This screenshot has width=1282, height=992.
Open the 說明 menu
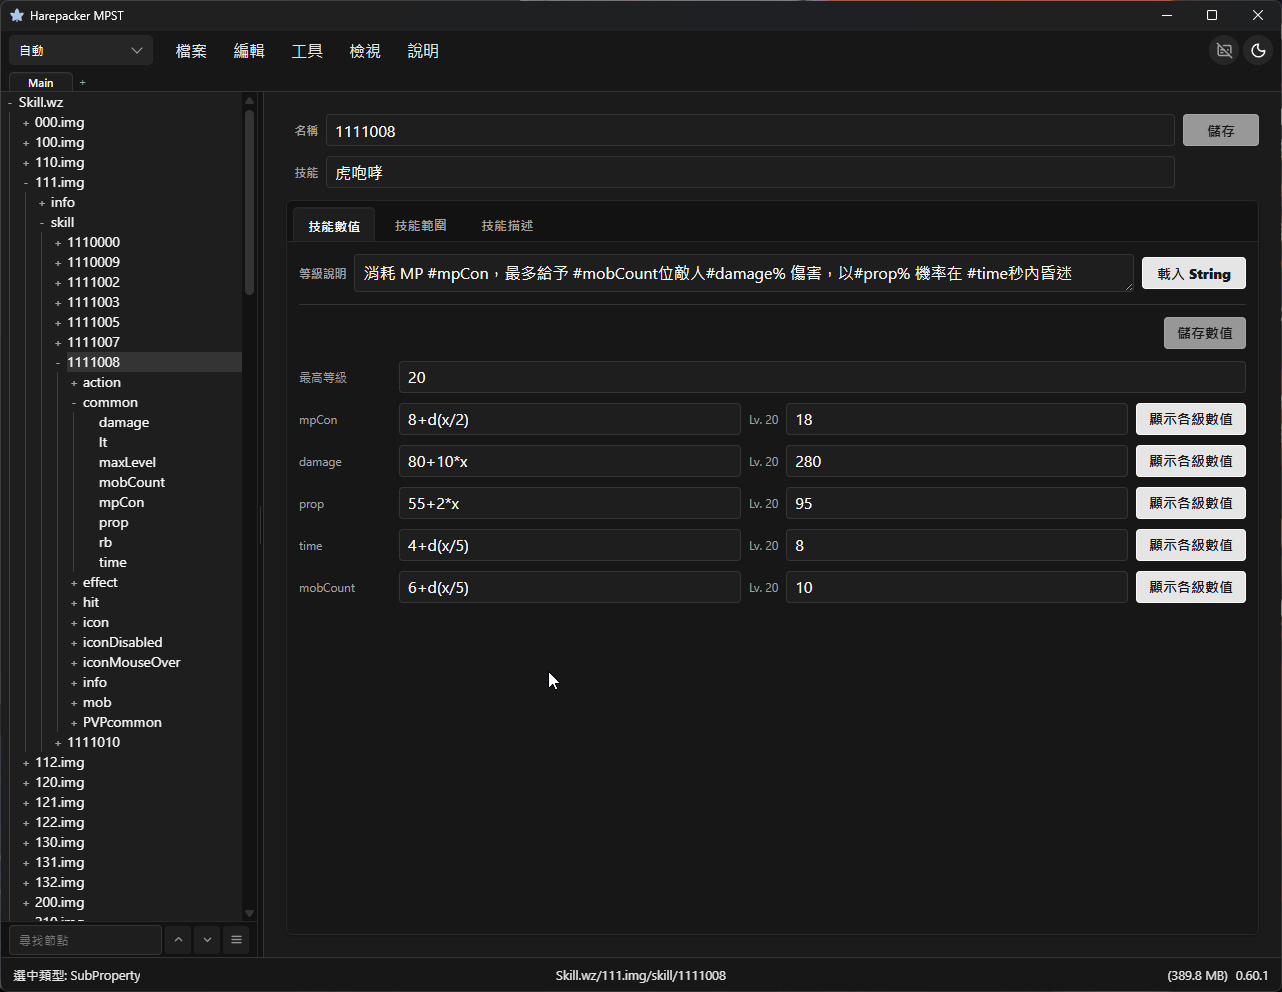coord(423,51)
